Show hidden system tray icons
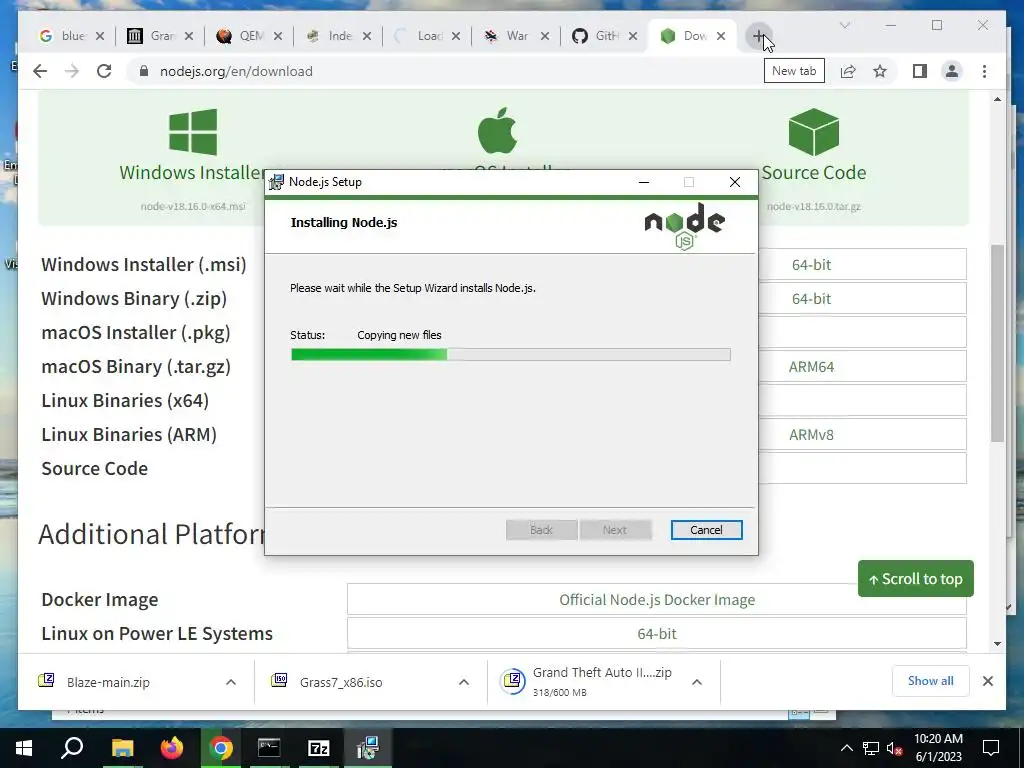 point(846,748)
